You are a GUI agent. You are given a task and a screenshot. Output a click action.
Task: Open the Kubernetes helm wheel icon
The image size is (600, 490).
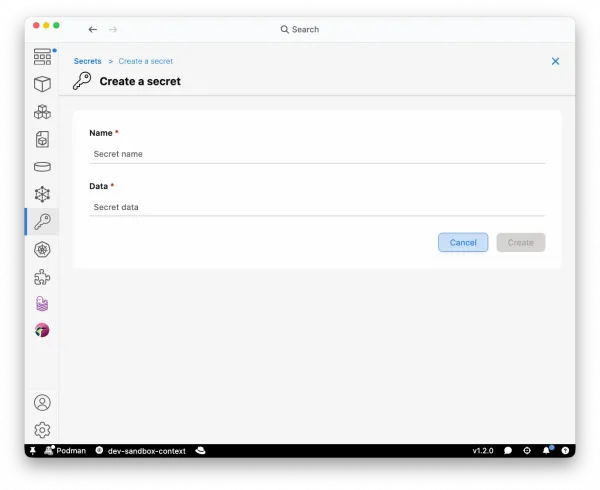tap(42, 250)
